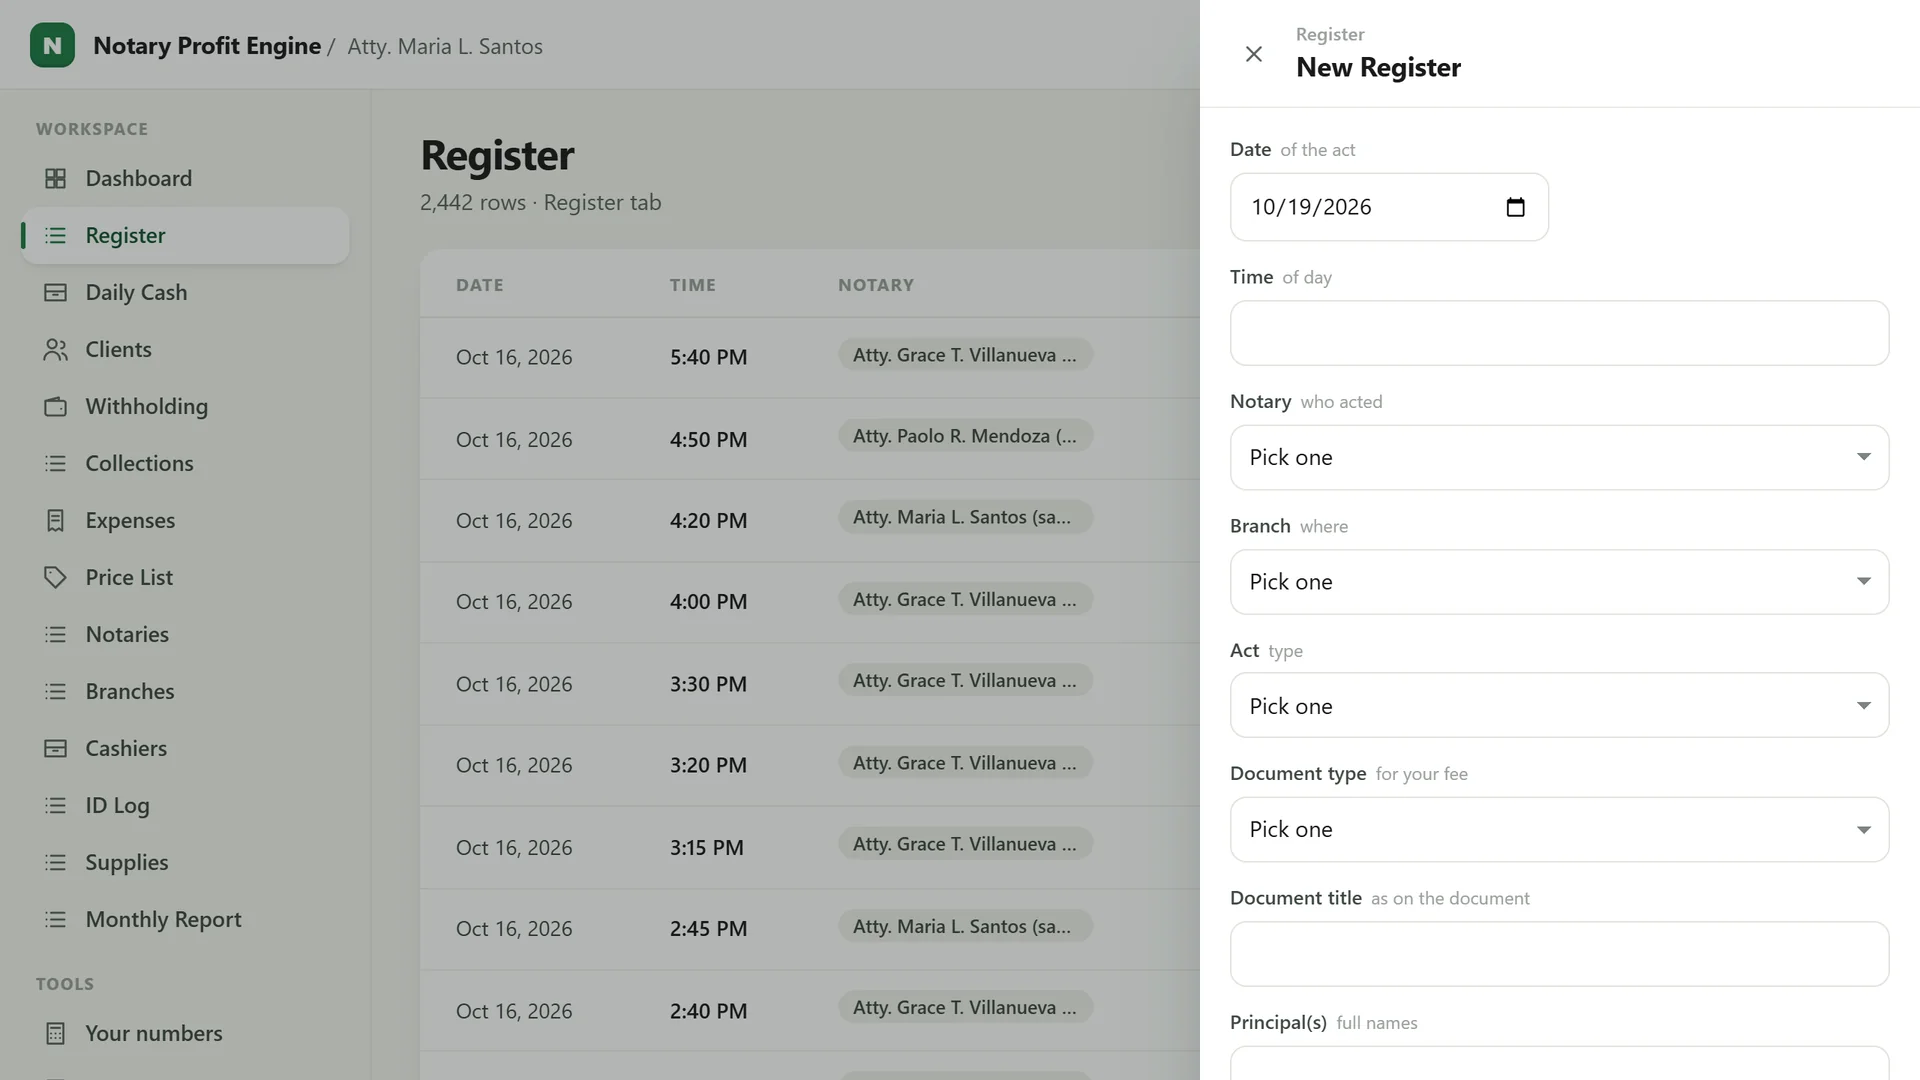Click the Monthly Report list icon
This screenshot has width=1920, height=1080.
(x=56, y=919)
